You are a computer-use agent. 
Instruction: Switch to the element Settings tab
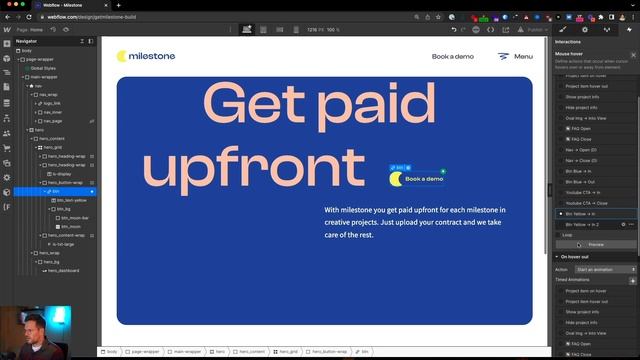pos(585,29)
